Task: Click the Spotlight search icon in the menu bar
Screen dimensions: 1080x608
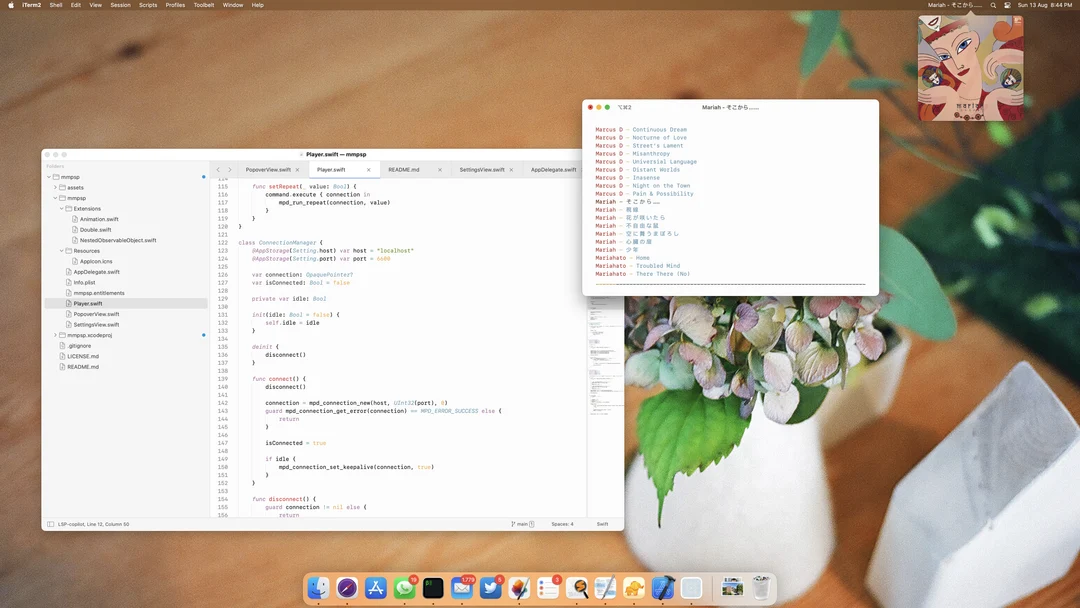Action: coord(992,4)
